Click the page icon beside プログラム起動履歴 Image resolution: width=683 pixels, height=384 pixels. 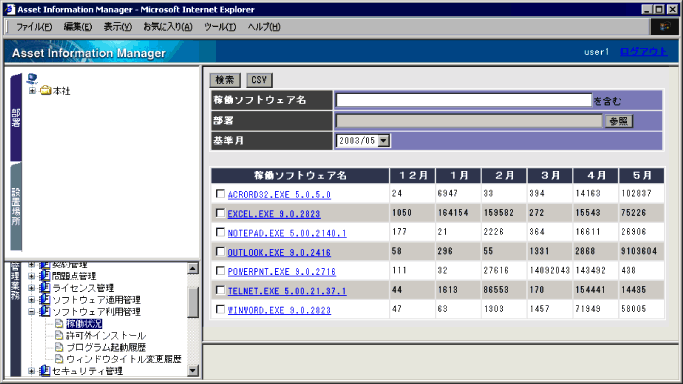pos(59,347)
